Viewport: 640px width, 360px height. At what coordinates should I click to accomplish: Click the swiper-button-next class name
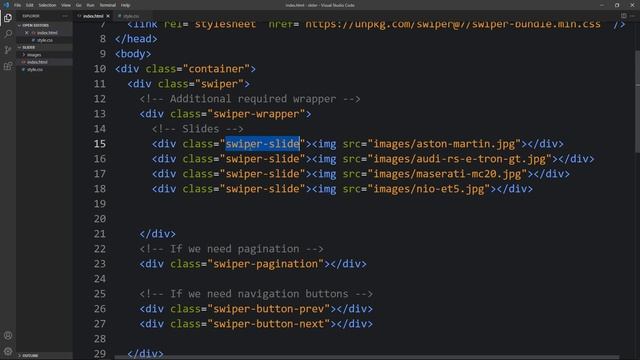[x=269, y=324]
